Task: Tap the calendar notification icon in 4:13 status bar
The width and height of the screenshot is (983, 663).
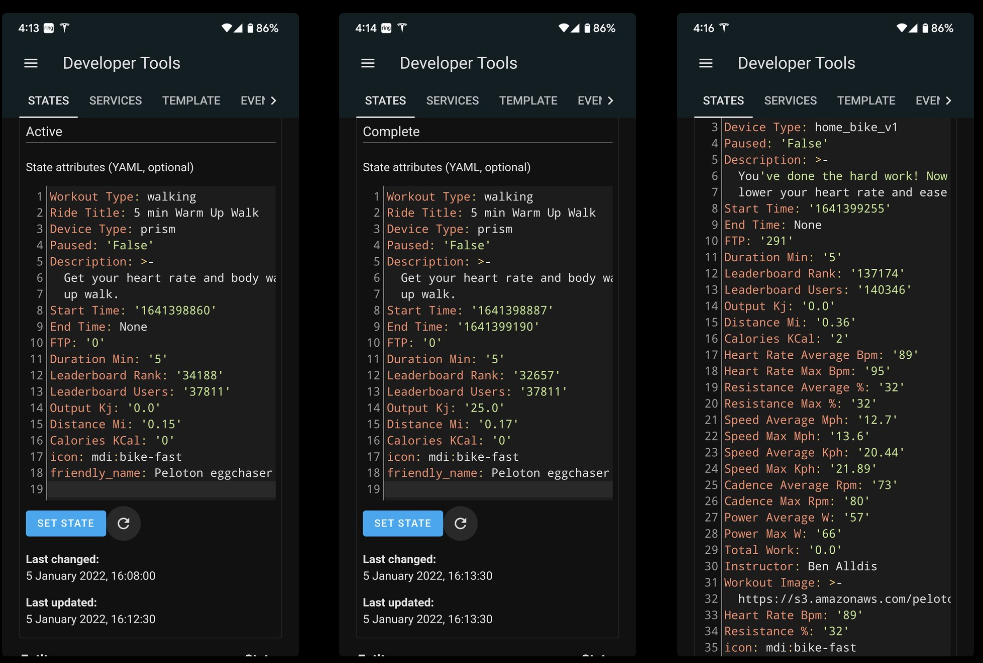Action: tap(49, 28)
